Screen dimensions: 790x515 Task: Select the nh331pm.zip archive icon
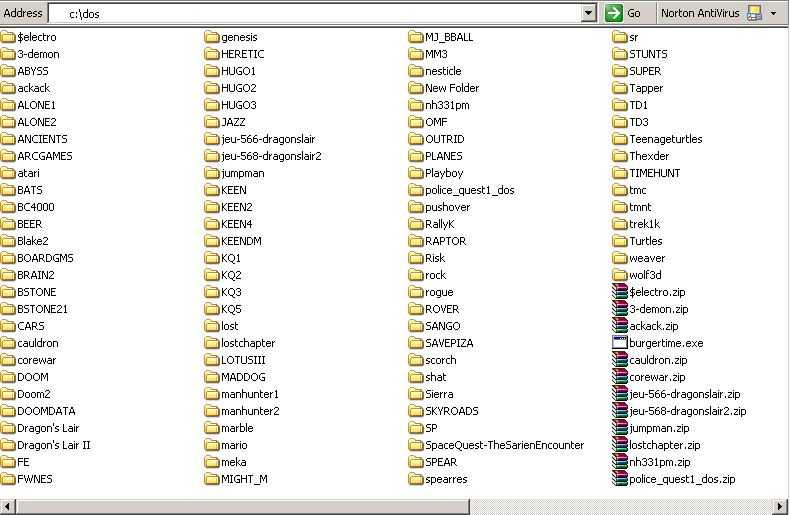620,462
